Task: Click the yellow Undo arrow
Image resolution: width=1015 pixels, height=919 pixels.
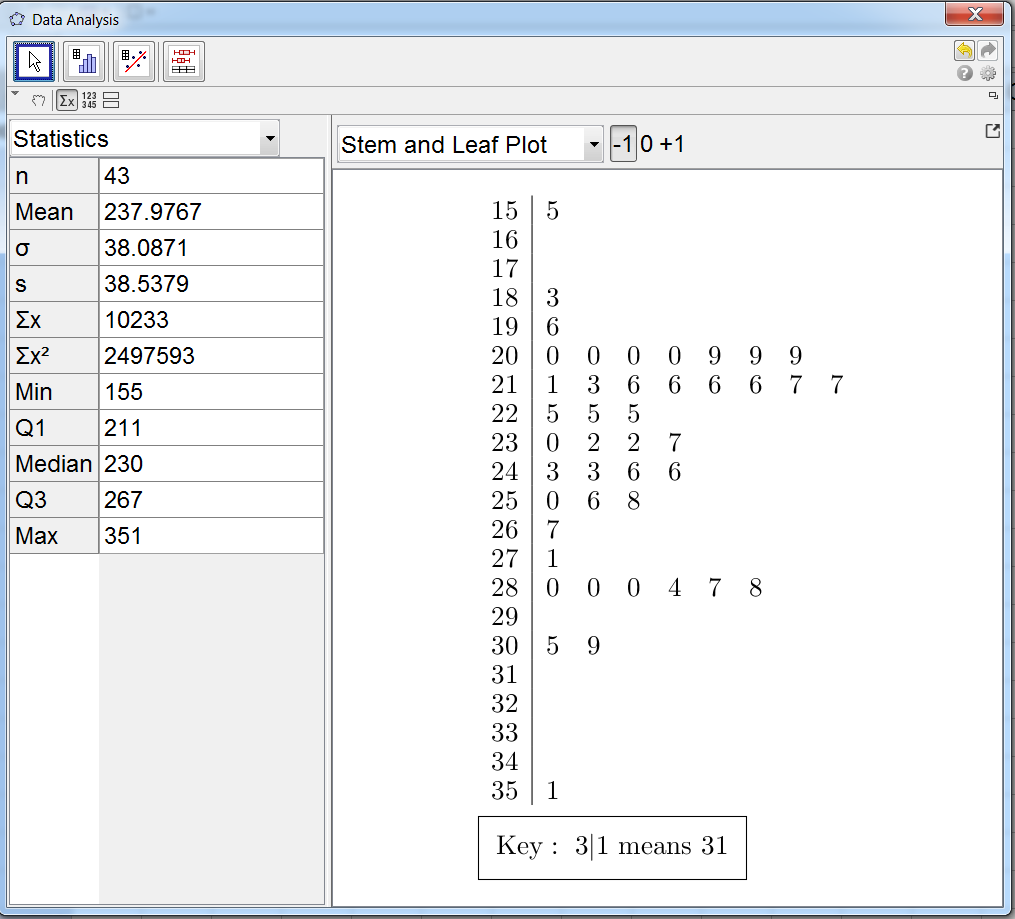Action: point(964,51)
